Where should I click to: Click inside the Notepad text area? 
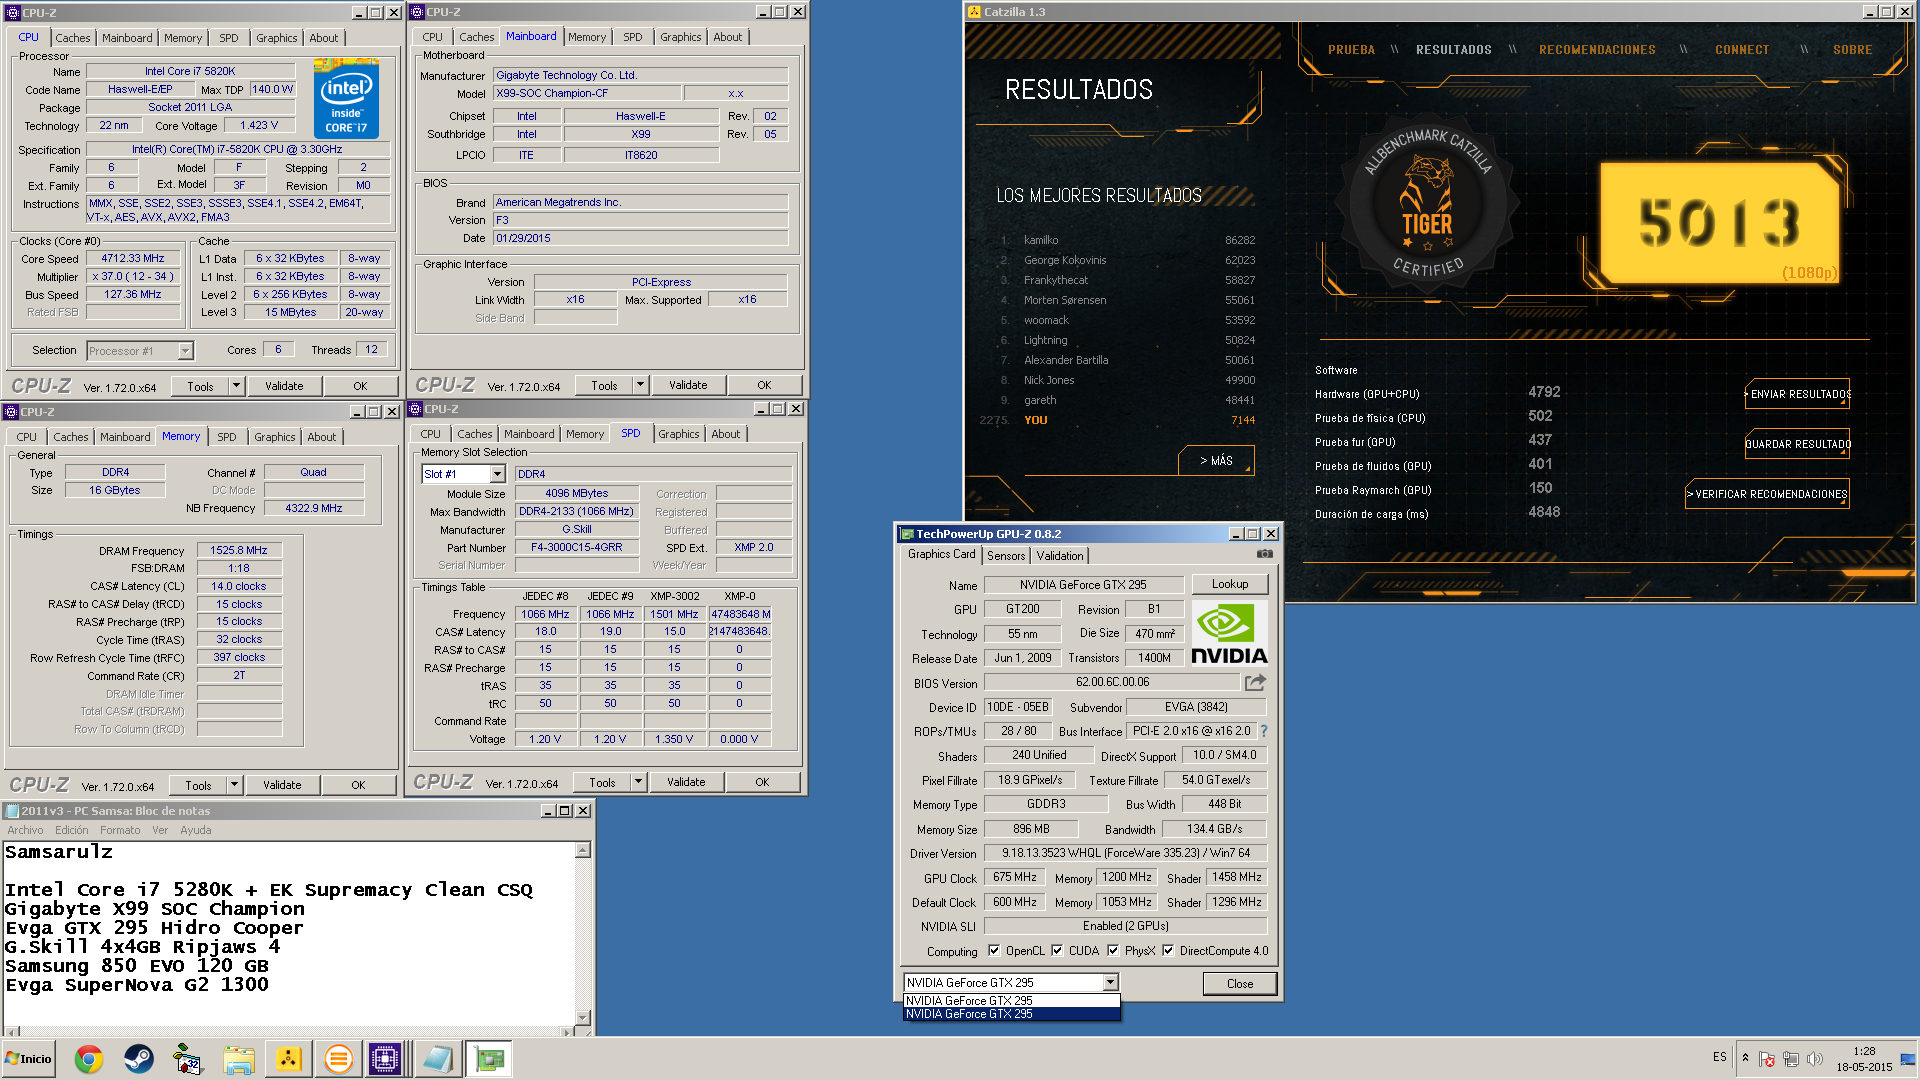pyautogui.click(x=290, y=933)
